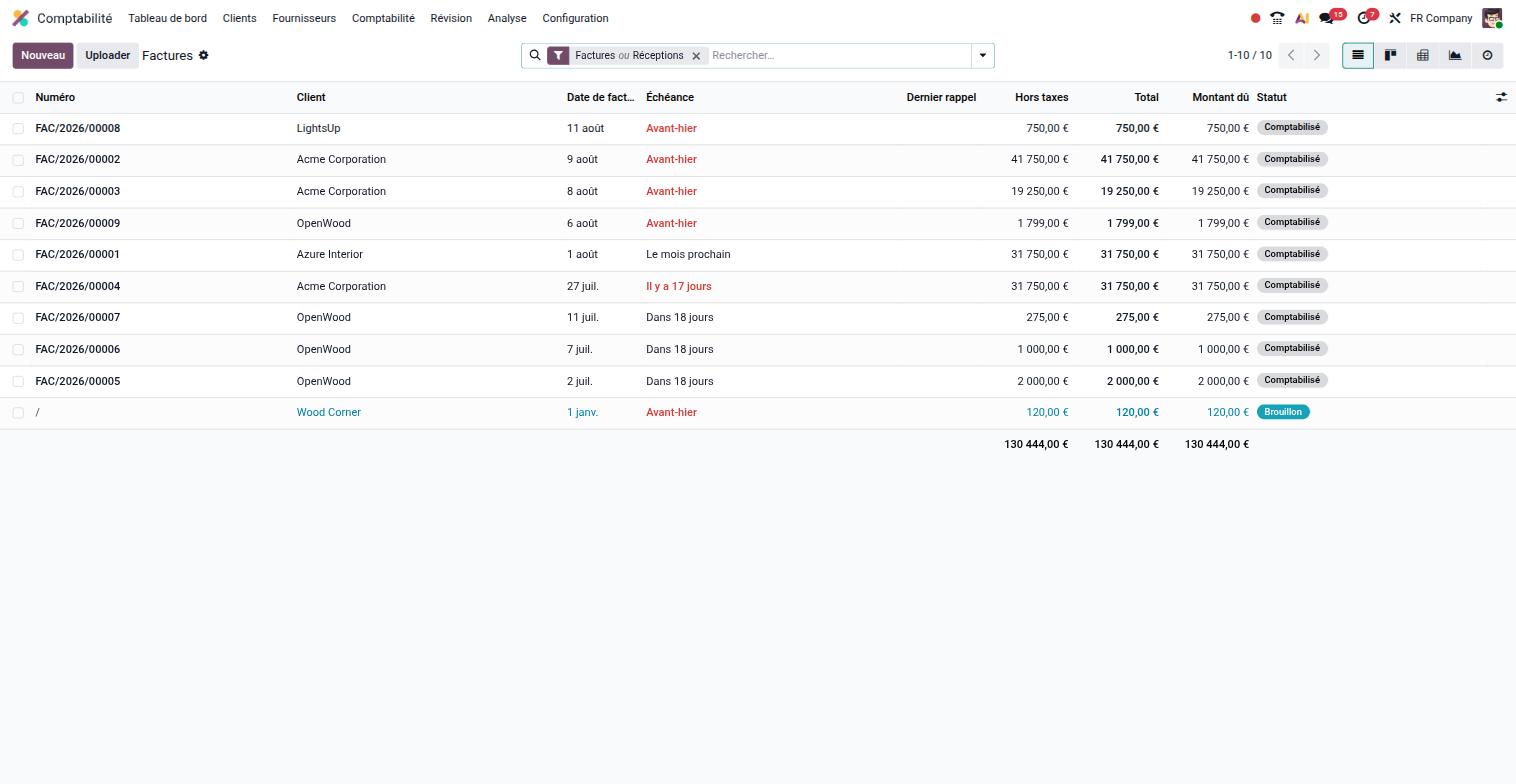This screenshot has height=784, width=1516.
Task: Open the Révision menu
Action: (x=451, y=18)
